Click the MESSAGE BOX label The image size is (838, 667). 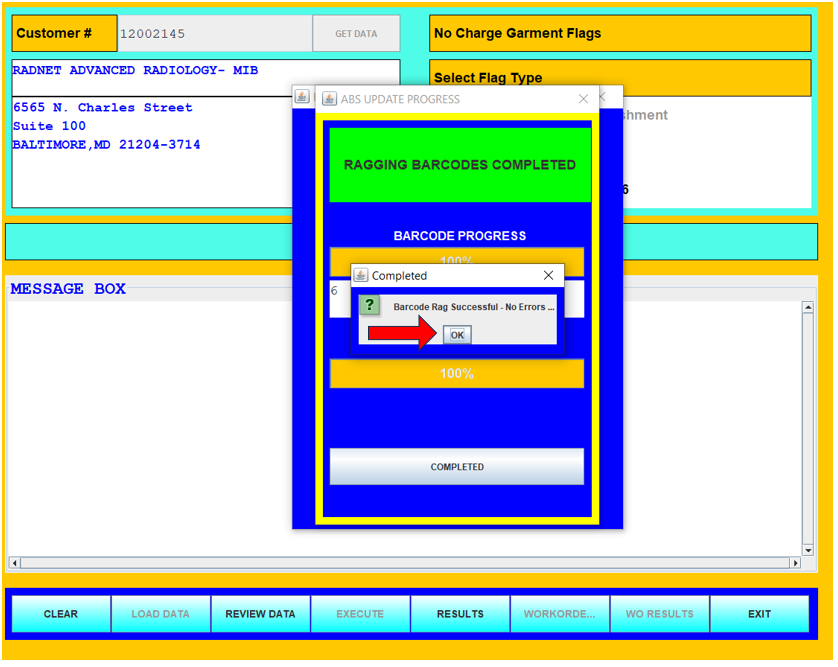tap(68, 290)
